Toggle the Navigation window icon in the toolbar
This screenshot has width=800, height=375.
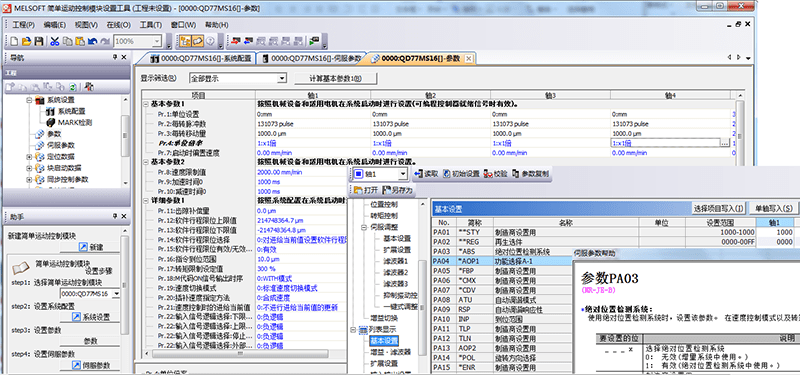tap(186, 41)
